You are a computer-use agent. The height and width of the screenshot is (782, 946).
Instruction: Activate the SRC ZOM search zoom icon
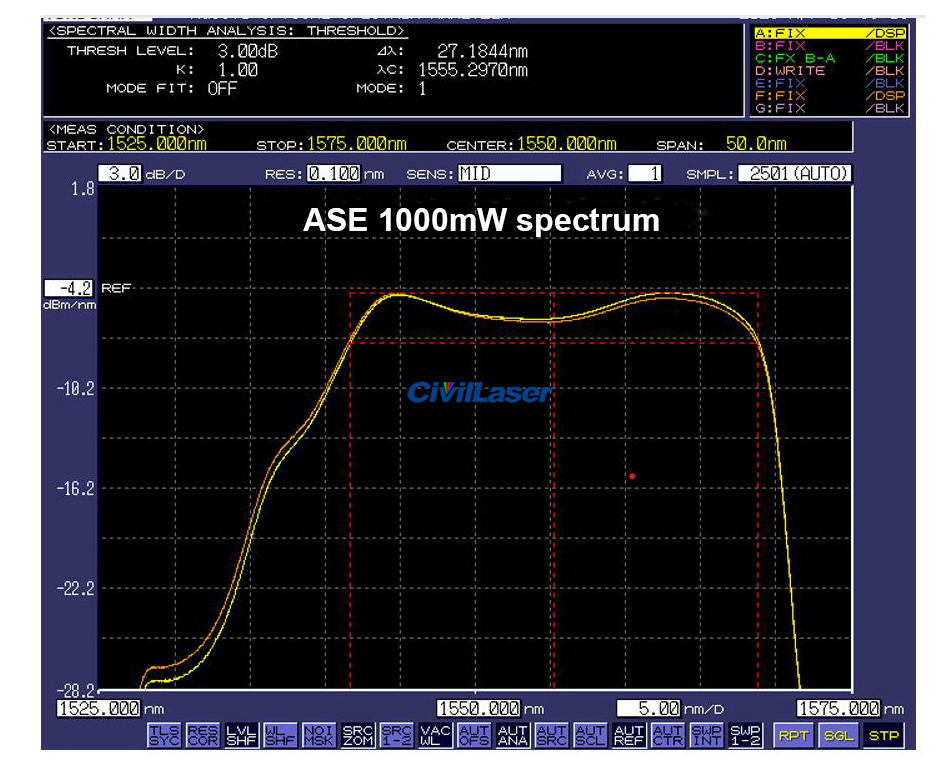click(358, 736)
